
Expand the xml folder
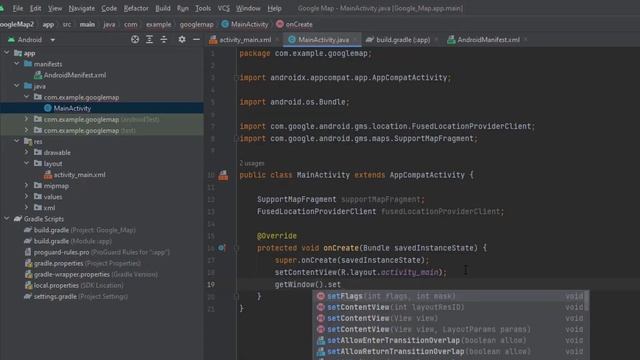coord(27,207)
